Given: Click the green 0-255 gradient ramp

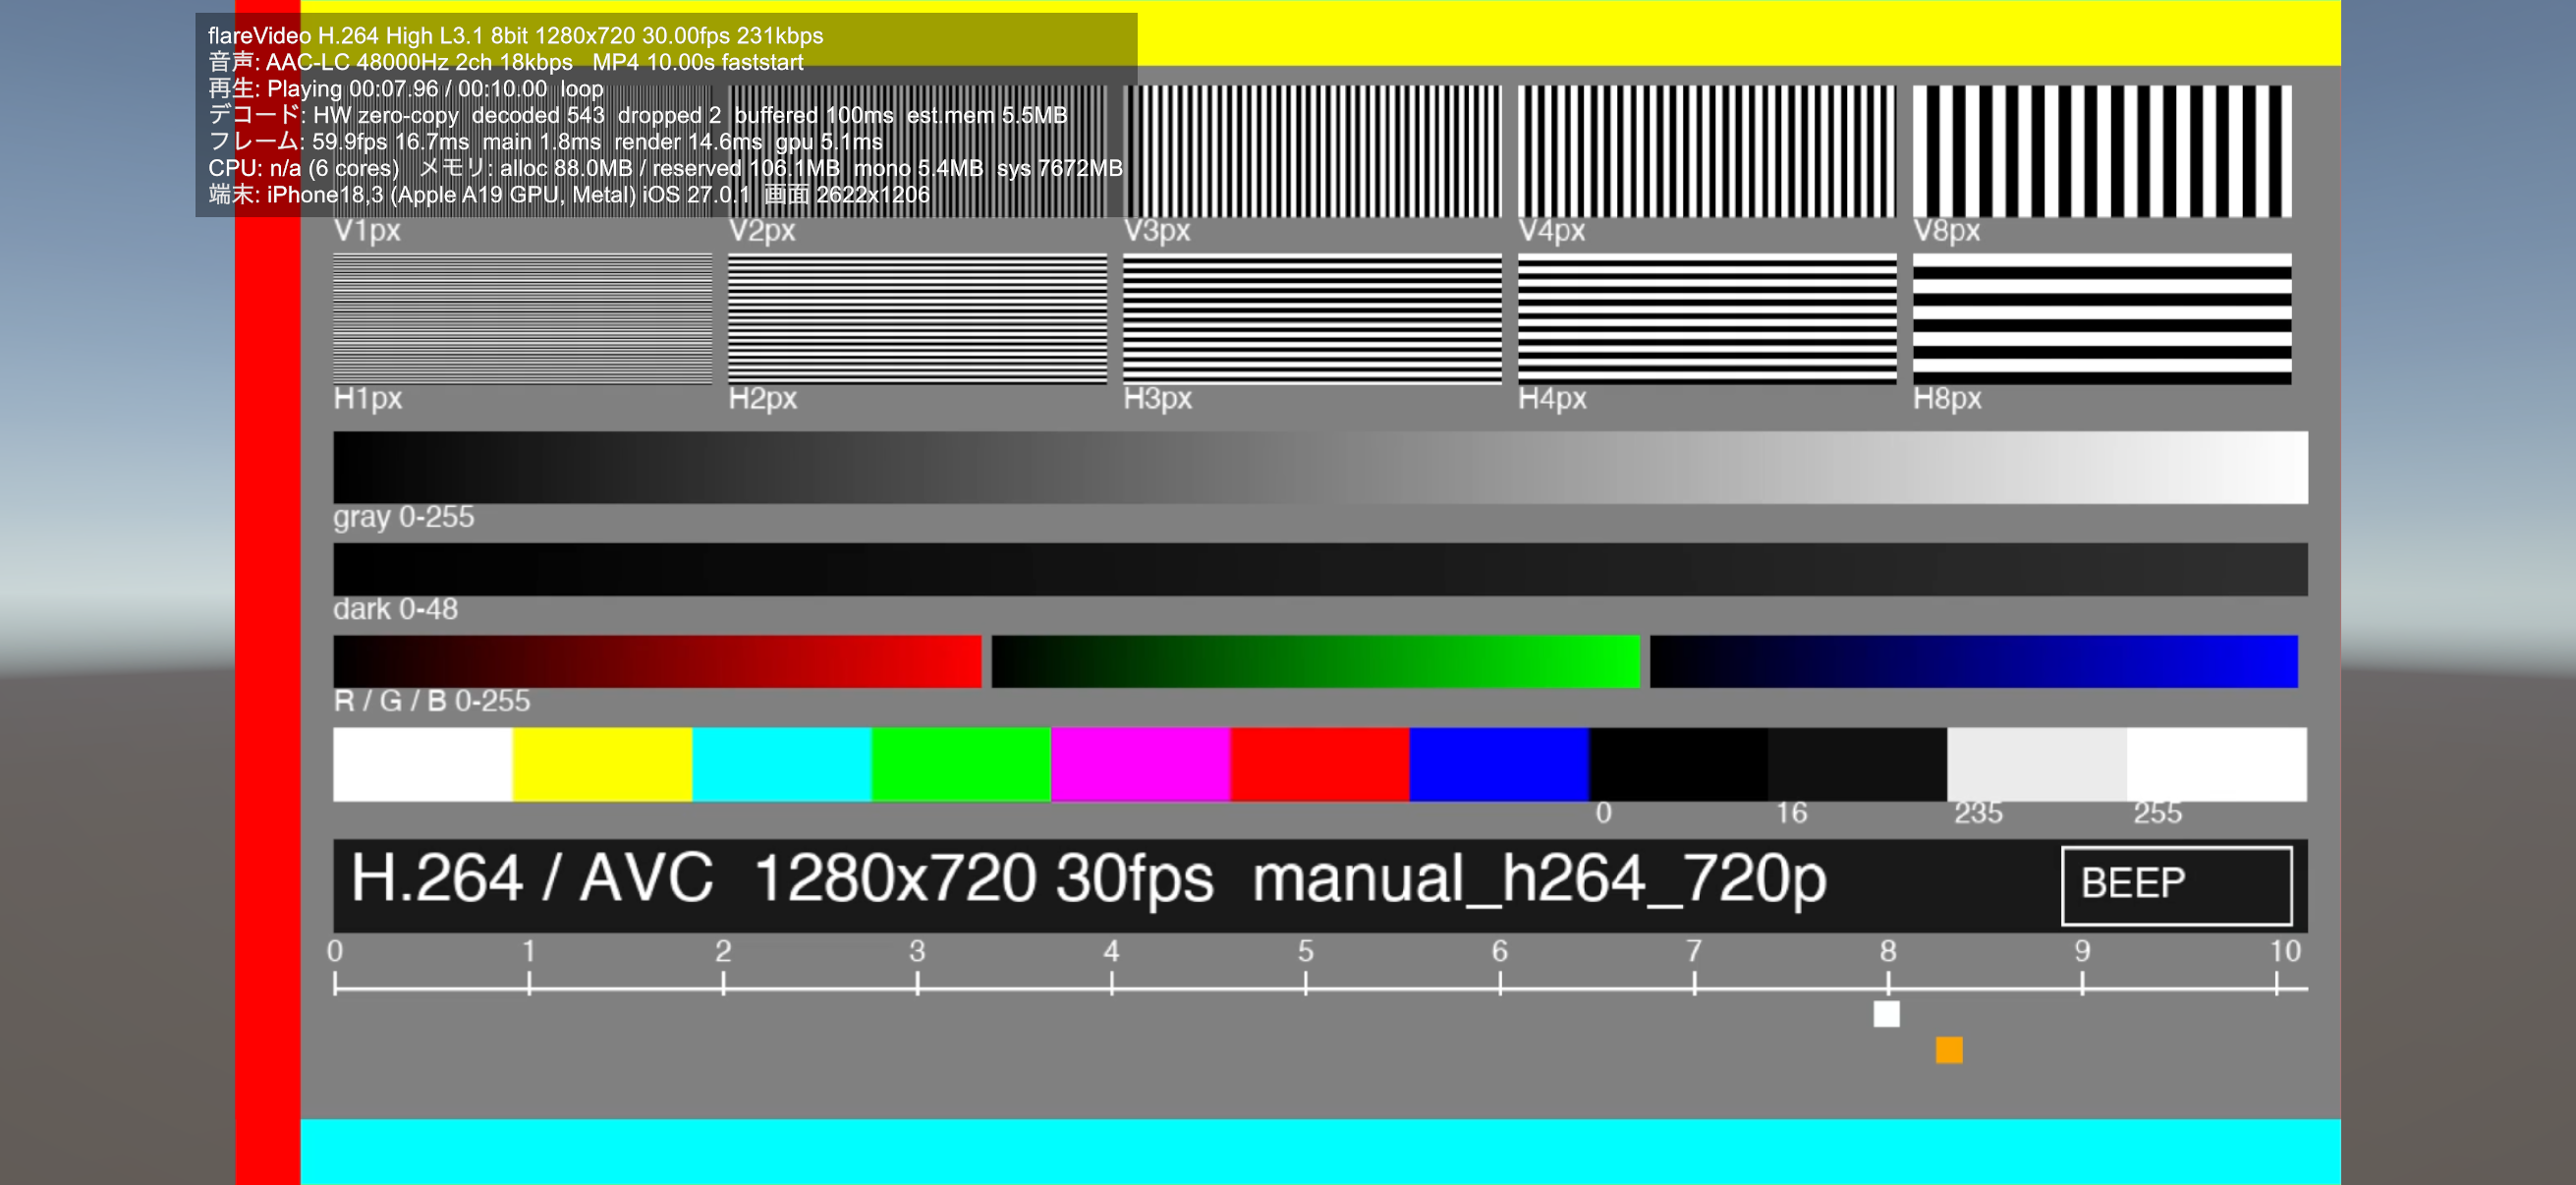Looking at the screenshot, I should tap(1315, 661).
